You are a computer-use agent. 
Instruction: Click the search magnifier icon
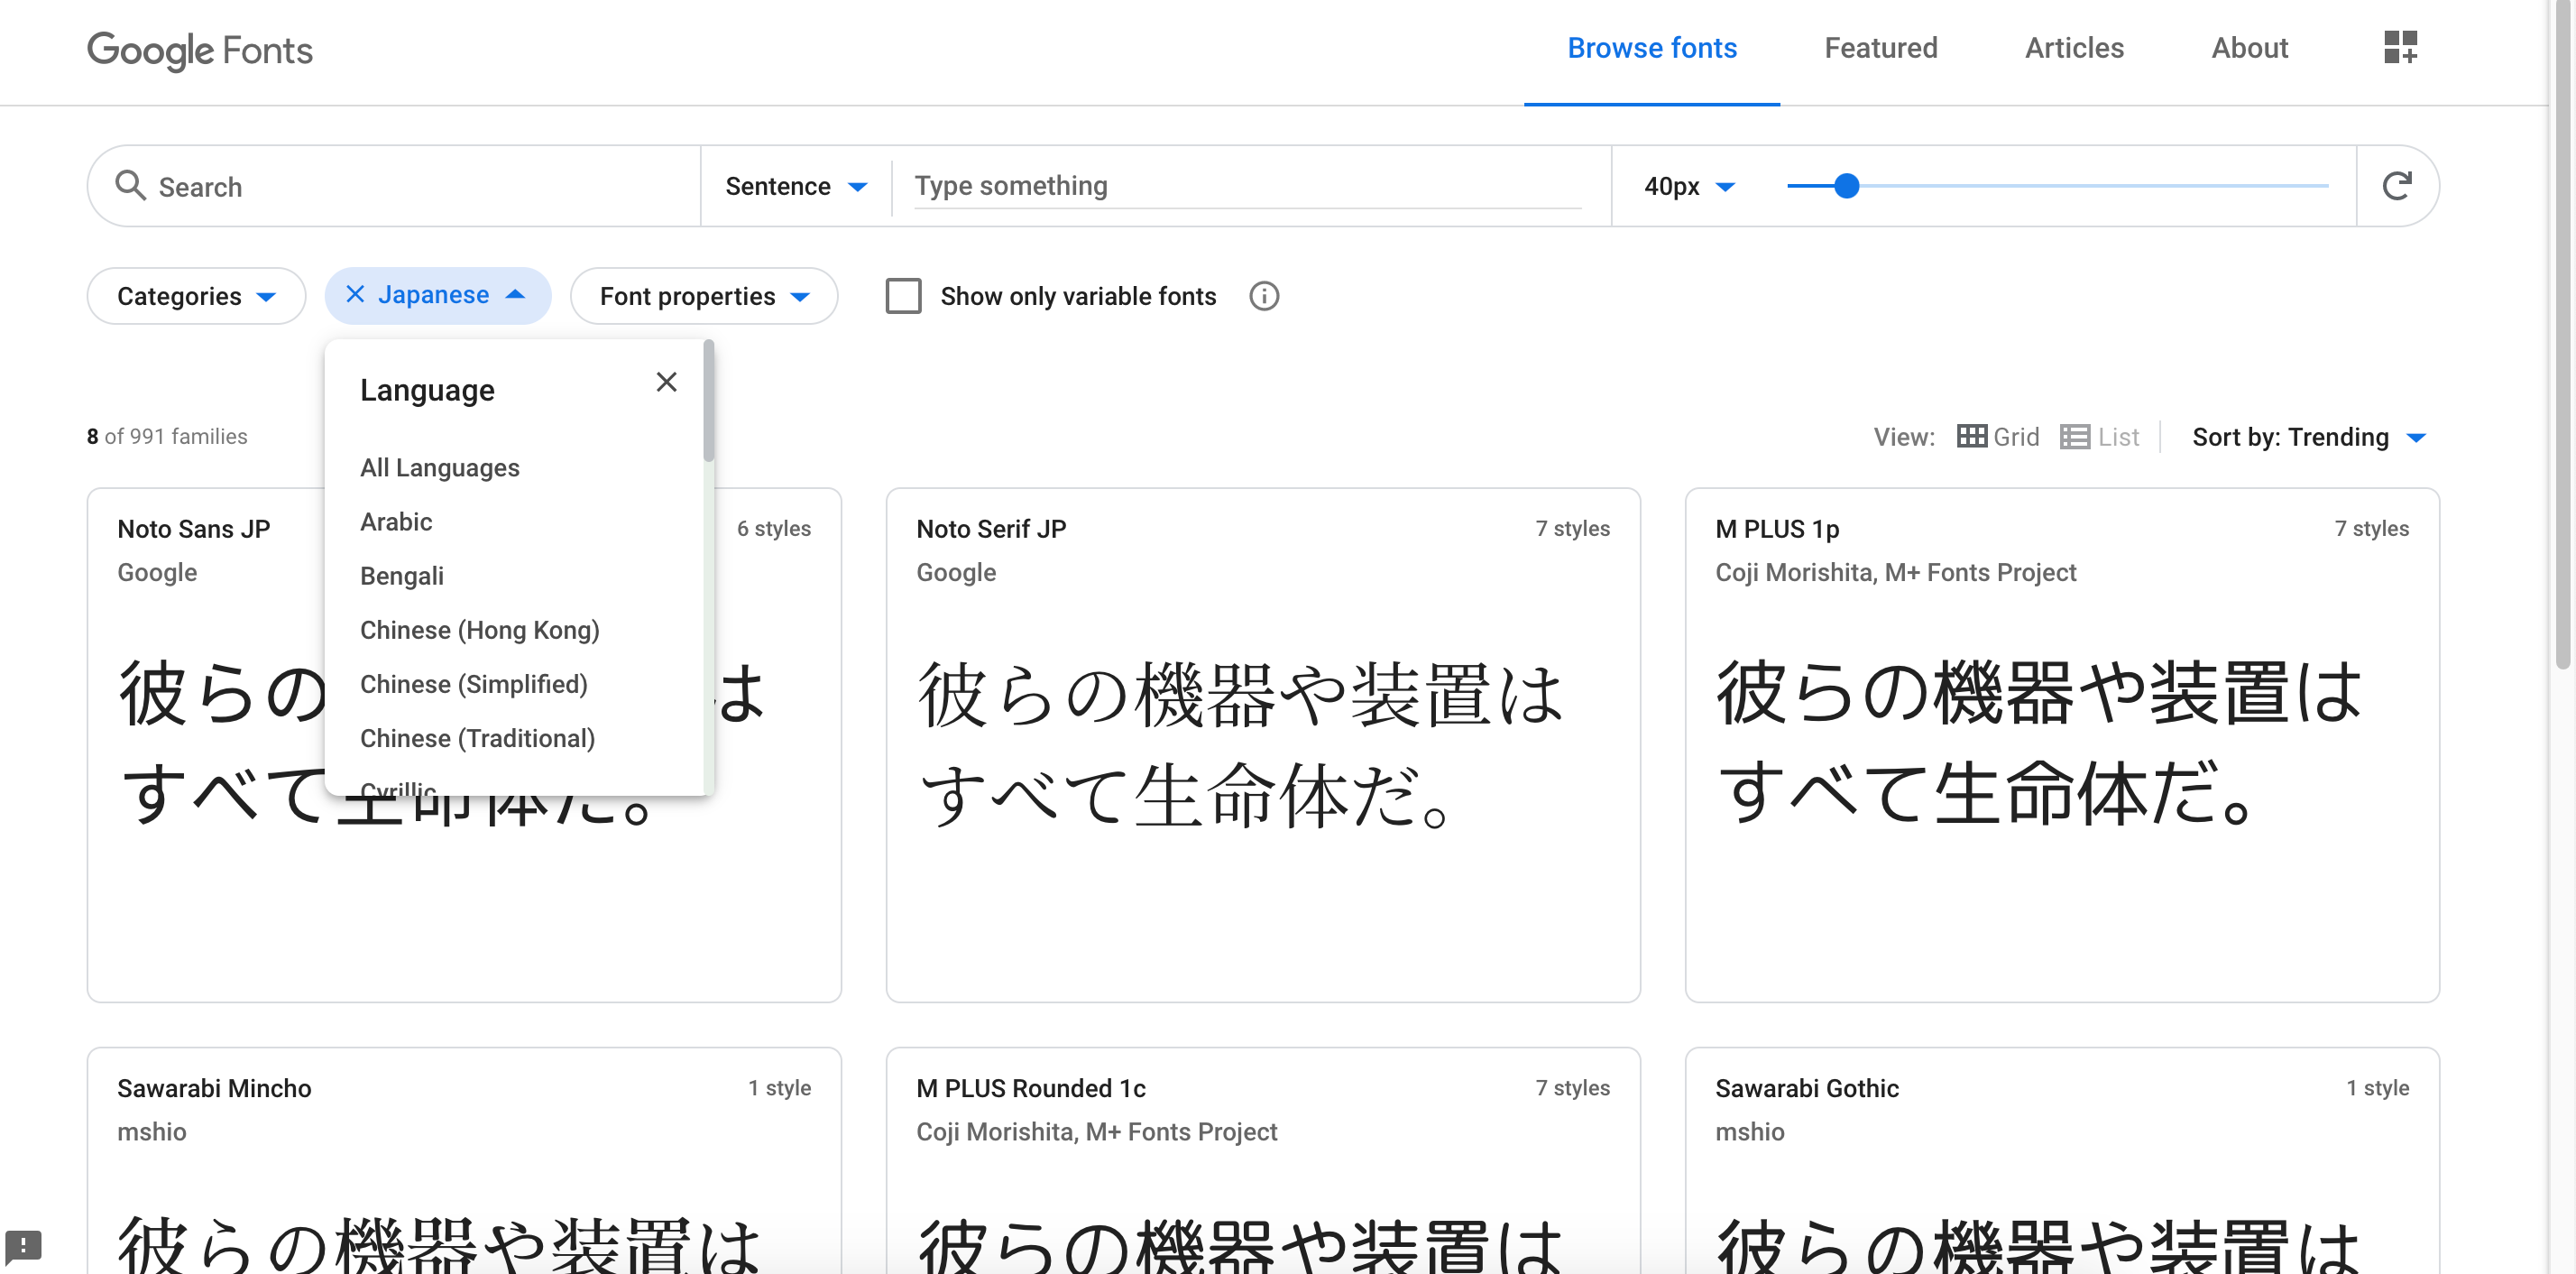pyautogui.click(x=131, y=186)
